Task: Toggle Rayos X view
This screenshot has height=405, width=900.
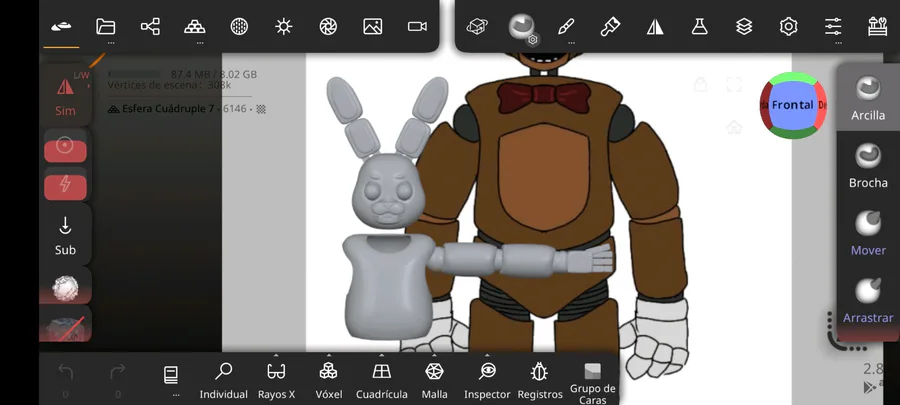Action: [x=276, y=381]
